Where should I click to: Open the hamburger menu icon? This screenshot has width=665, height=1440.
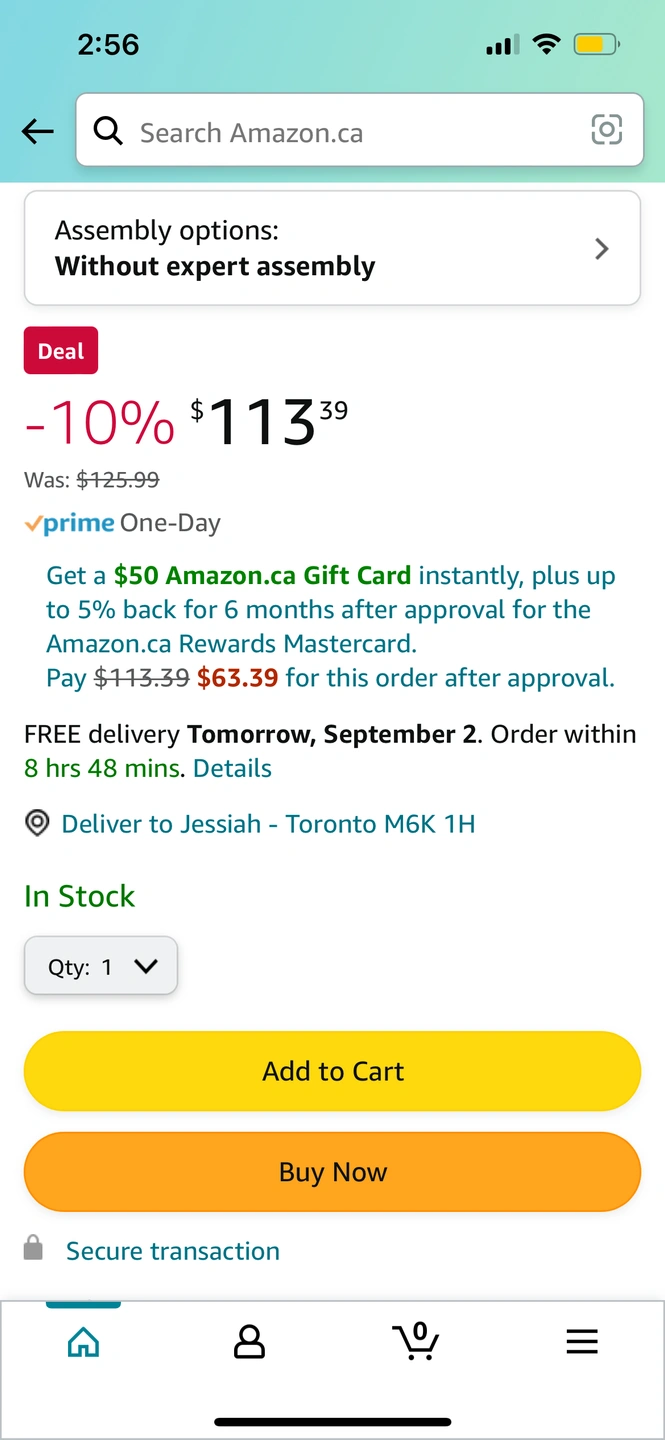pos(582,1341)
